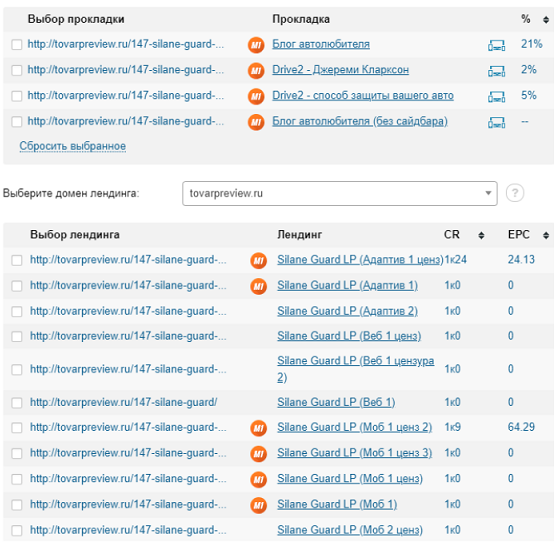Click orange MI icon beside Блог автолюбителя
Image resolution: width=557 pixels, height=548 pixels.
pyautogui.click(x=256, y=45)
